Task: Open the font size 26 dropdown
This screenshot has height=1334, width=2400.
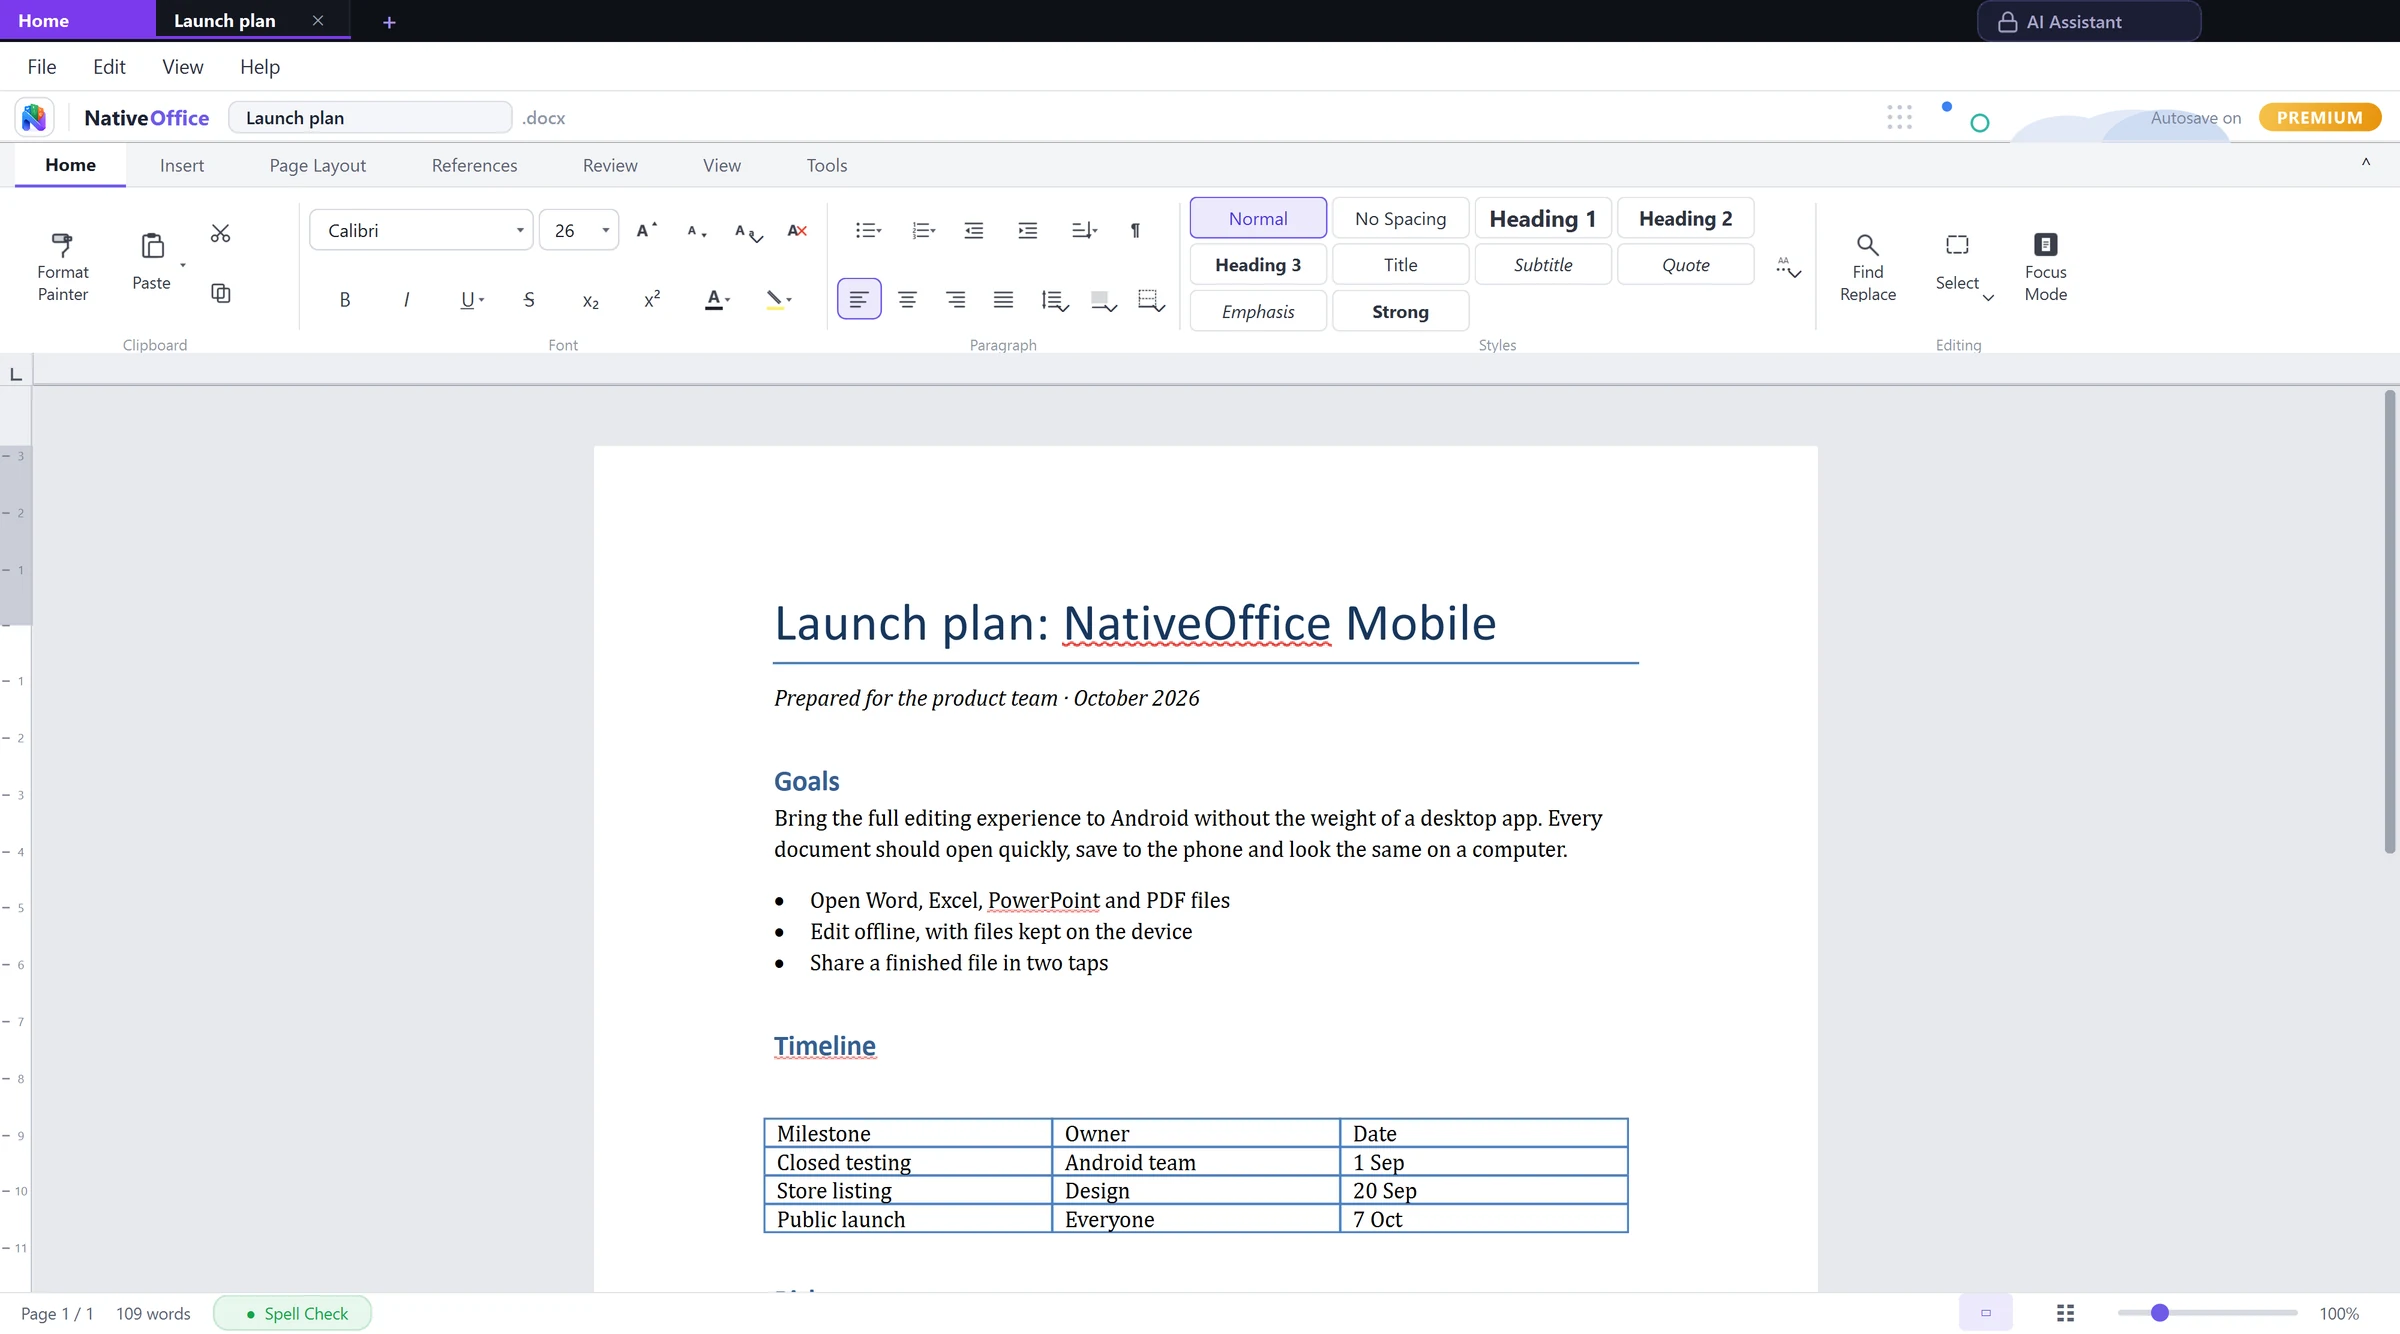Action: [579, 230]
